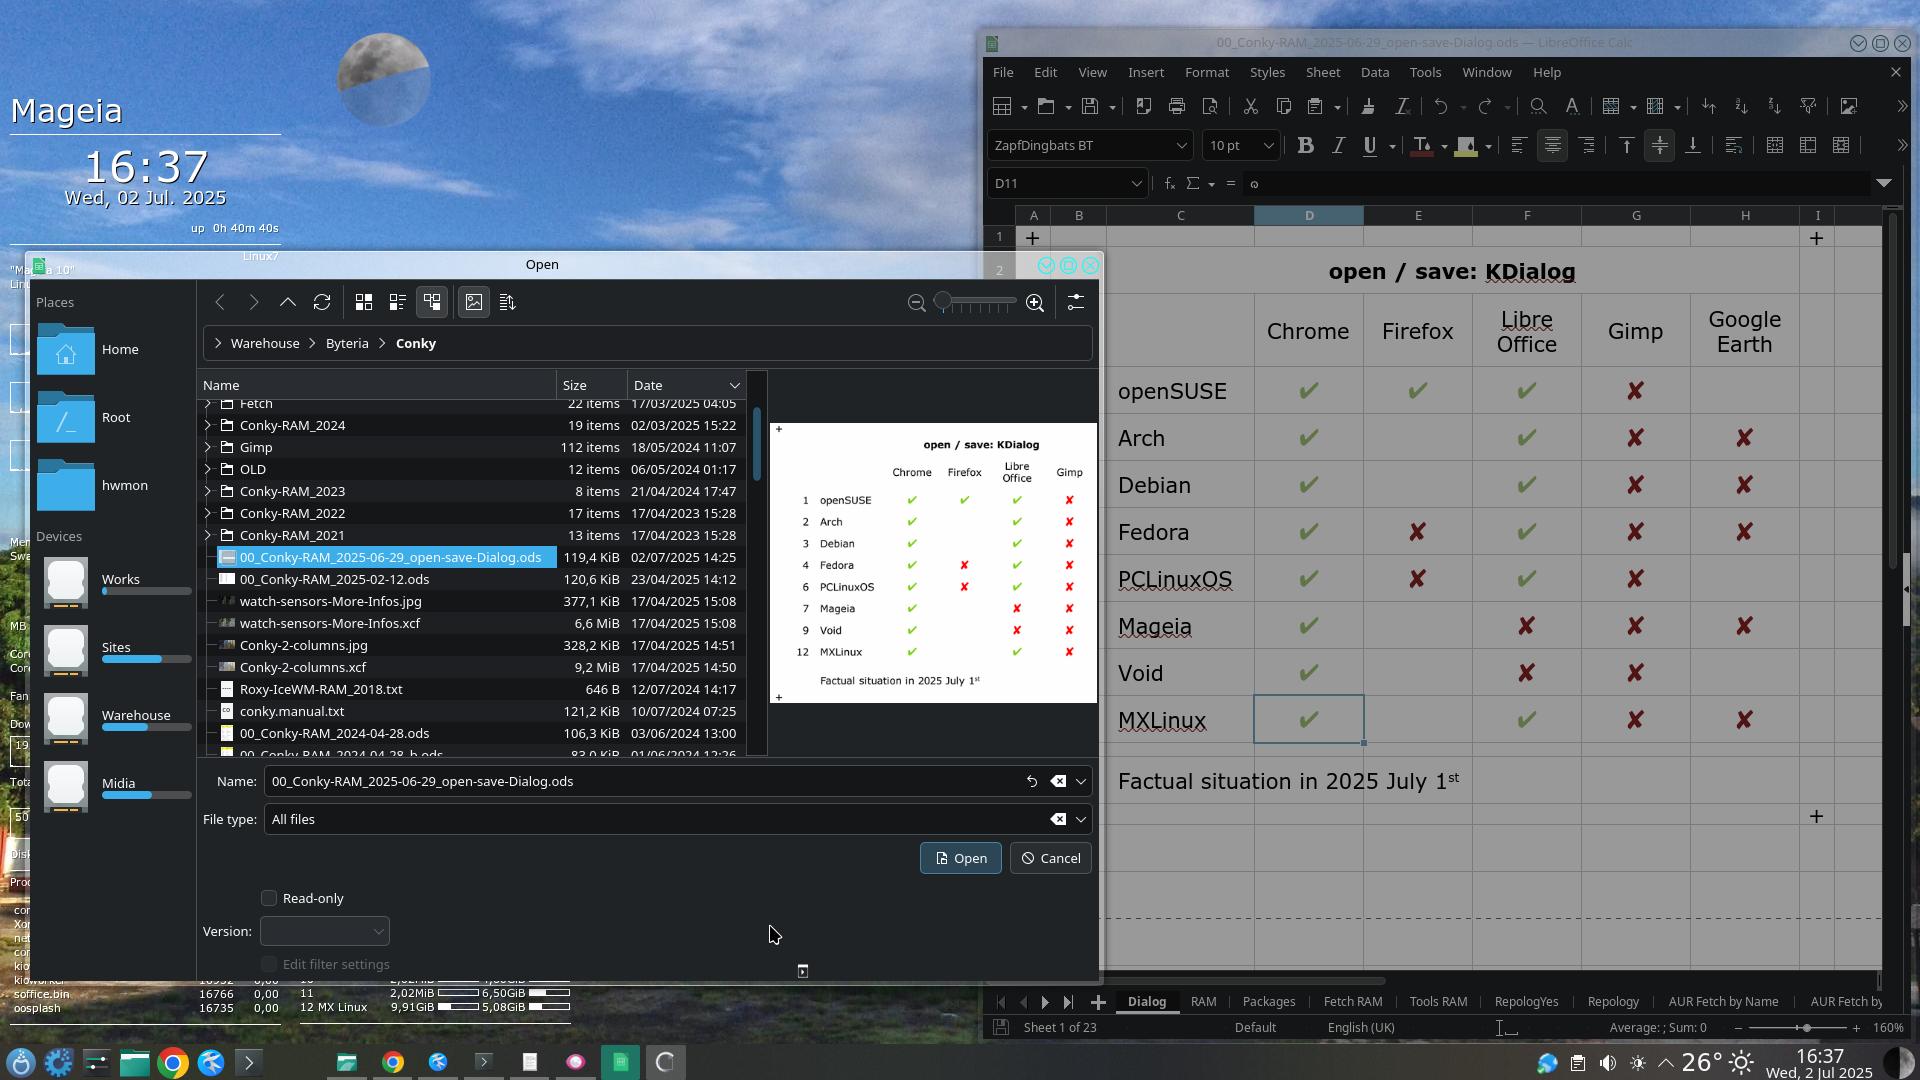Viewport: 1920px width, 1080px height.
Task: Open the Version dropdown
Action: (325, 932)
